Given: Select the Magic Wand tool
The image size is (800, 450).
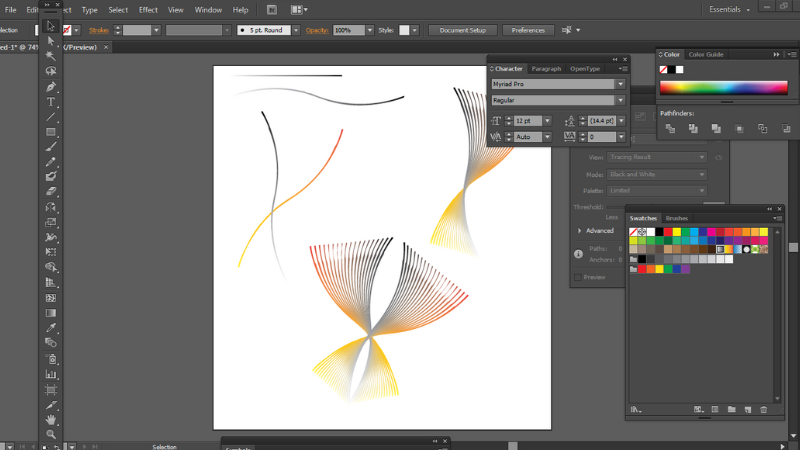Looking at the screenshot, I should (51, 56).
